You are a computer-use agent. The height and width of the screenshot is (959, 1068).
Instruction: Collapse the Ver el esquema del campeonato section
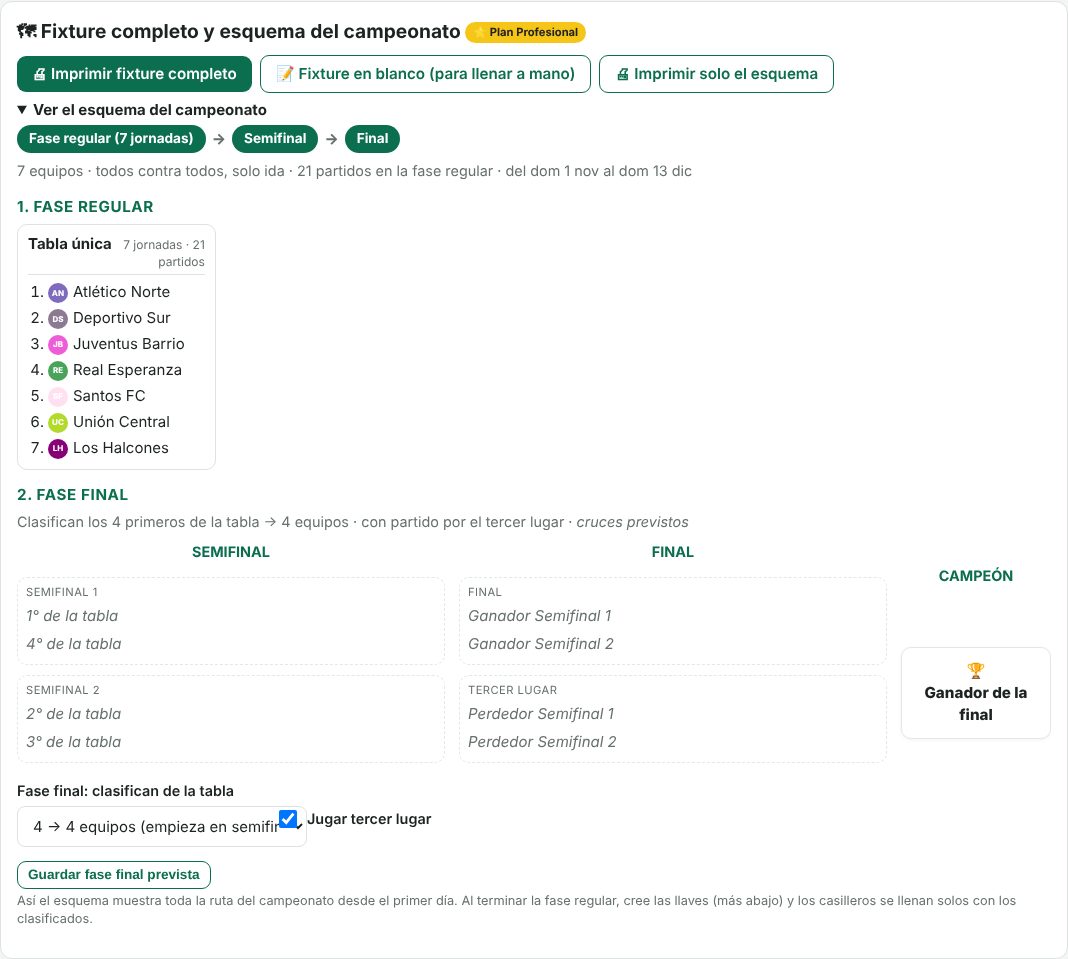point(142,110)
